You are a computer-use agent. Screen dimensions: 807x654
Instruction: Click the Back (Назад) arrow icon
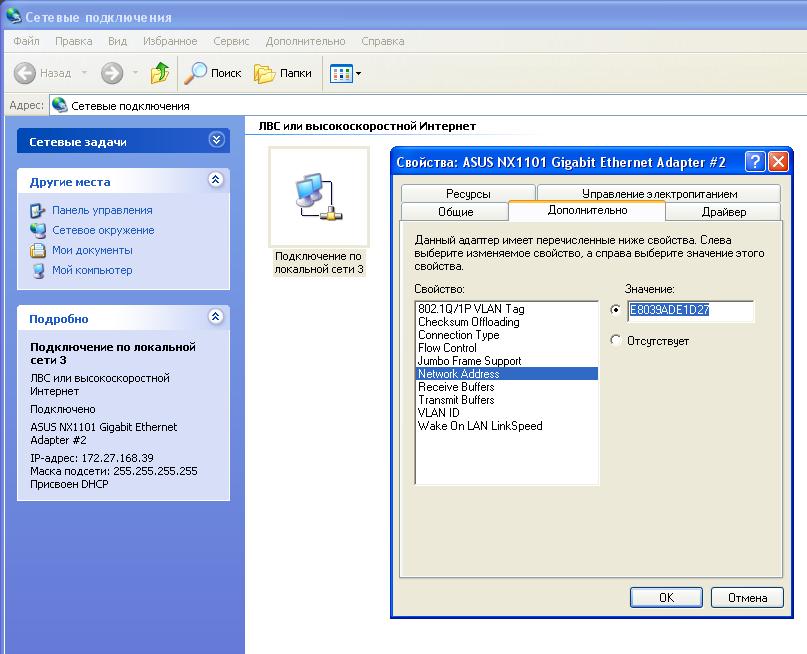pyautogui.click(x=25, y=73)
